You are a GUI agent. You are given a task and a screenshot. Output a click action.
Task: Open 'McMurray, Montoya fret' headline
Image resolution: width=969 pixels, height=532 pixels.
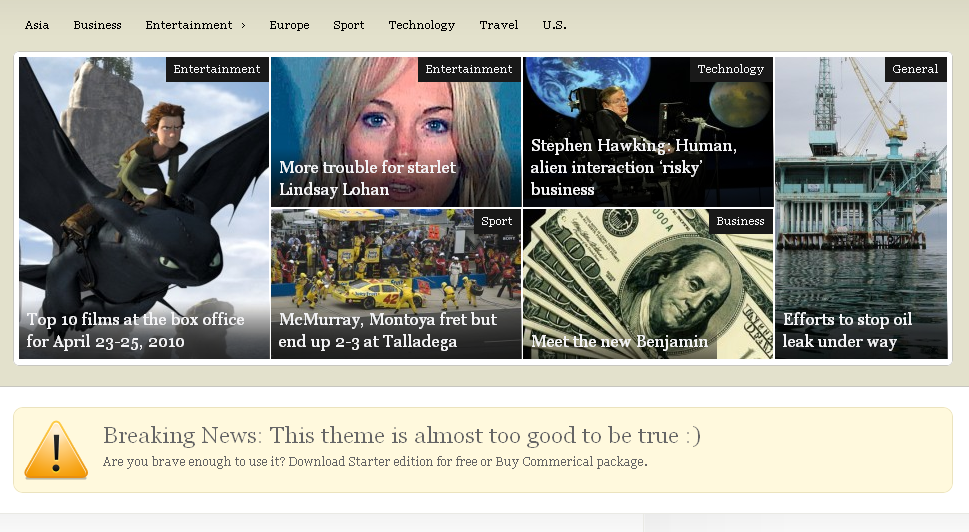coord(387,331)
